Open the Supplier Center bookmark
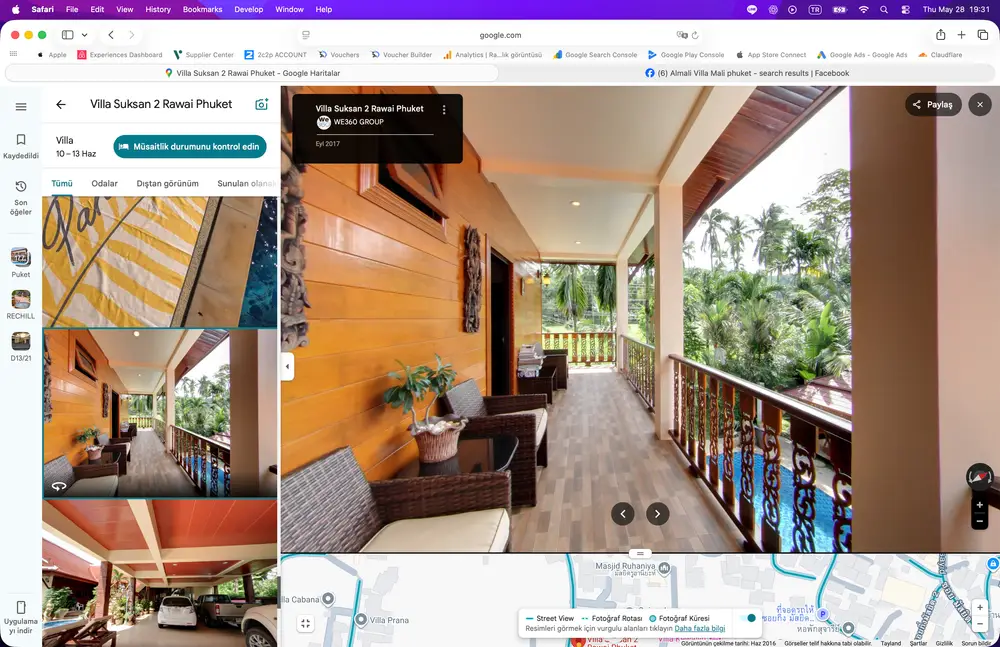The height and width of the screenshot is (647, 1000). click(x=203, y=55)
